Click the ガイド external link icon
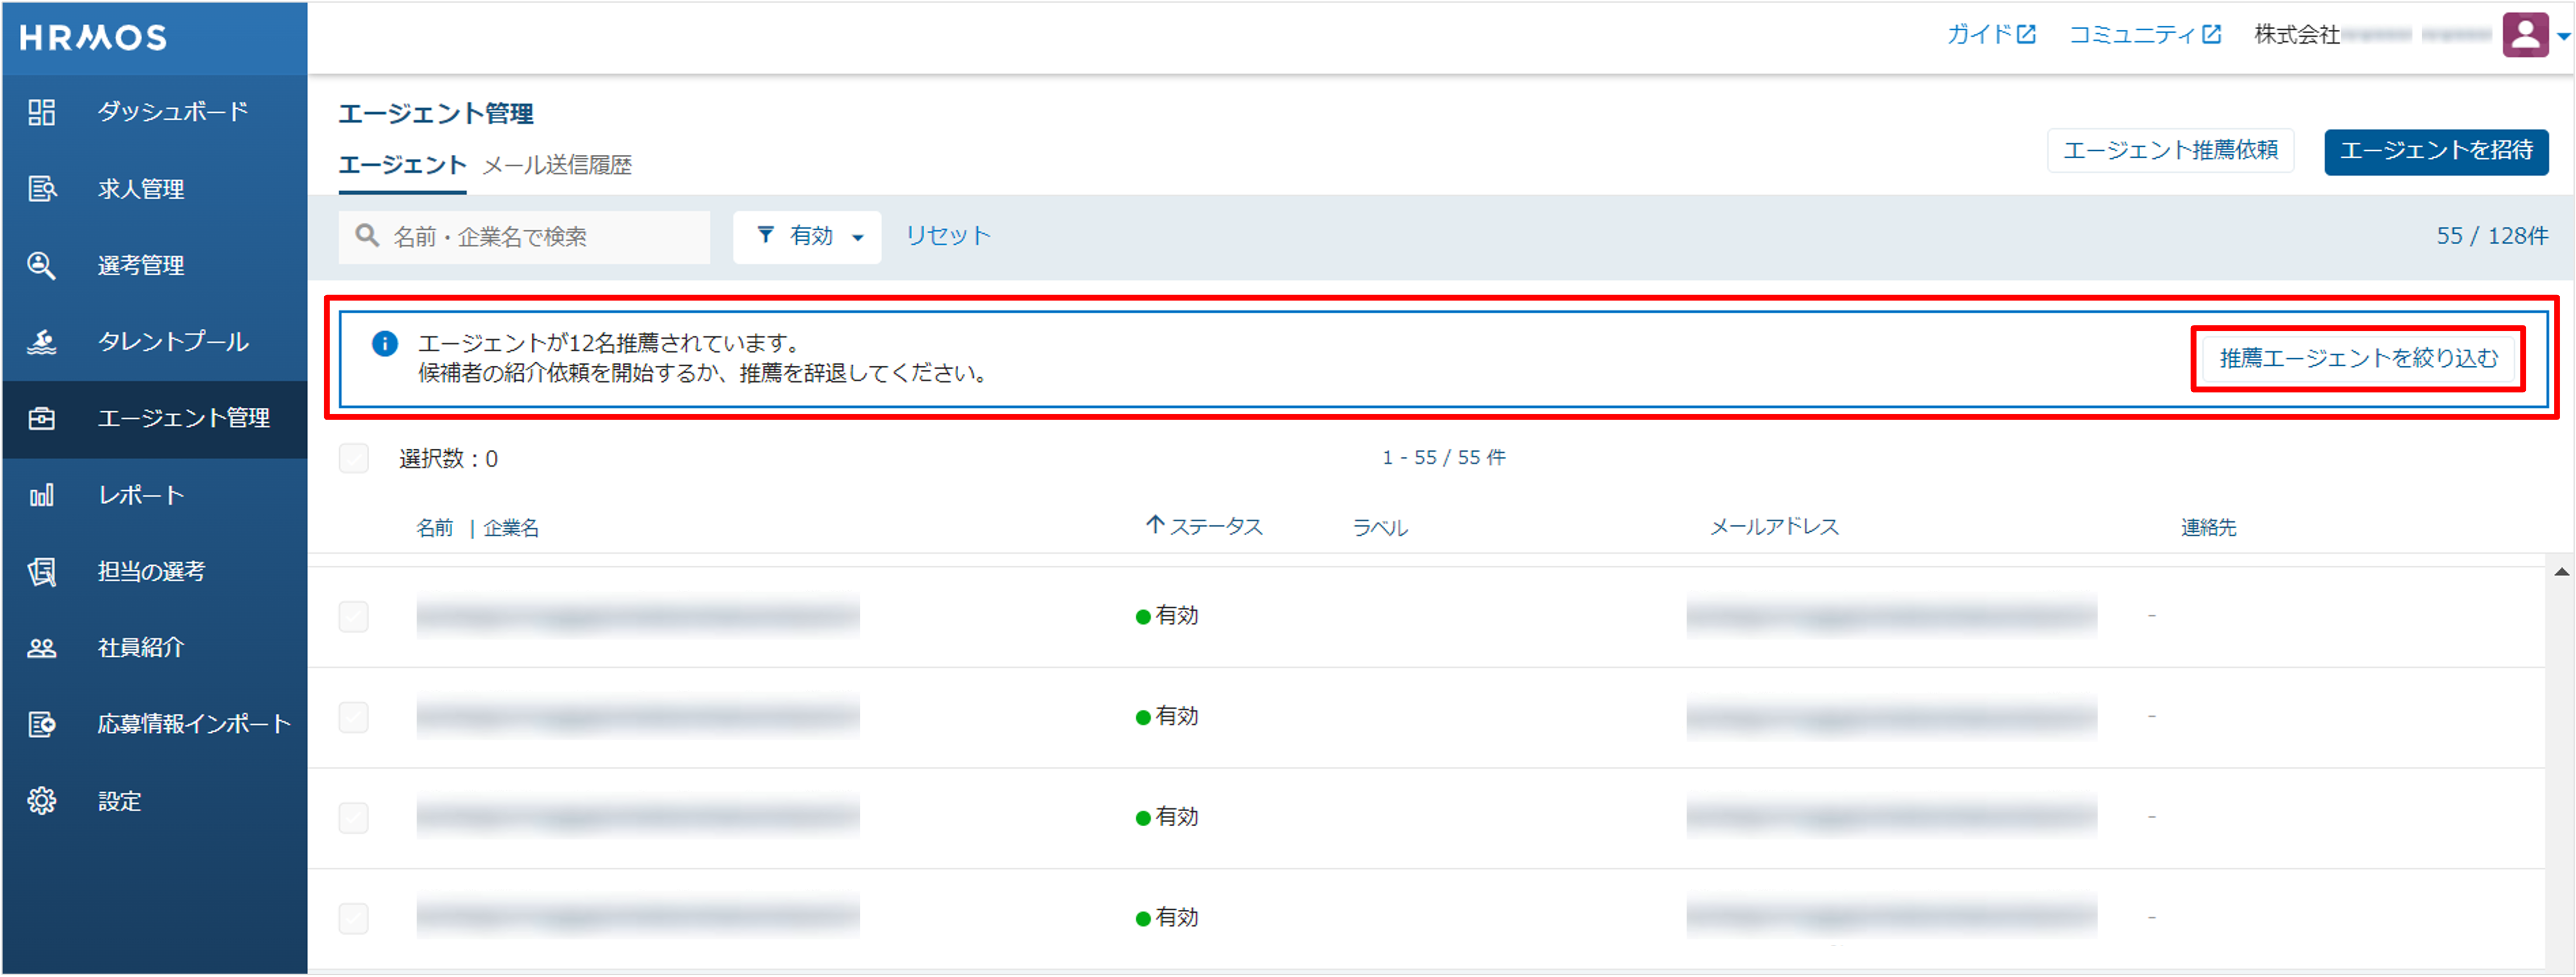 [x=2026, y=35]
